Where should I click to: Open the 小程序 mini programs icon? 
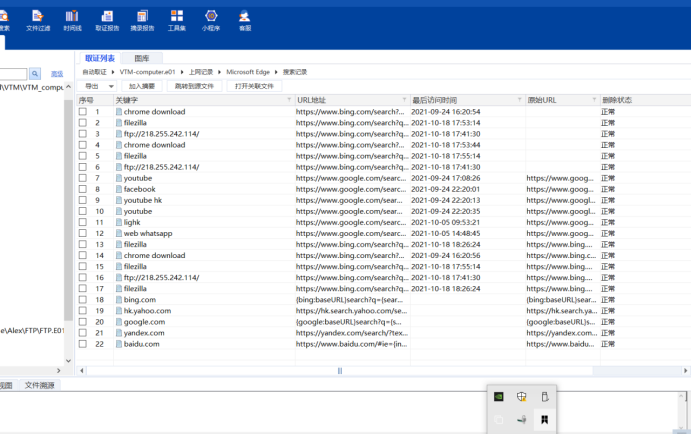pyautogui.click(x=211, y=21)
